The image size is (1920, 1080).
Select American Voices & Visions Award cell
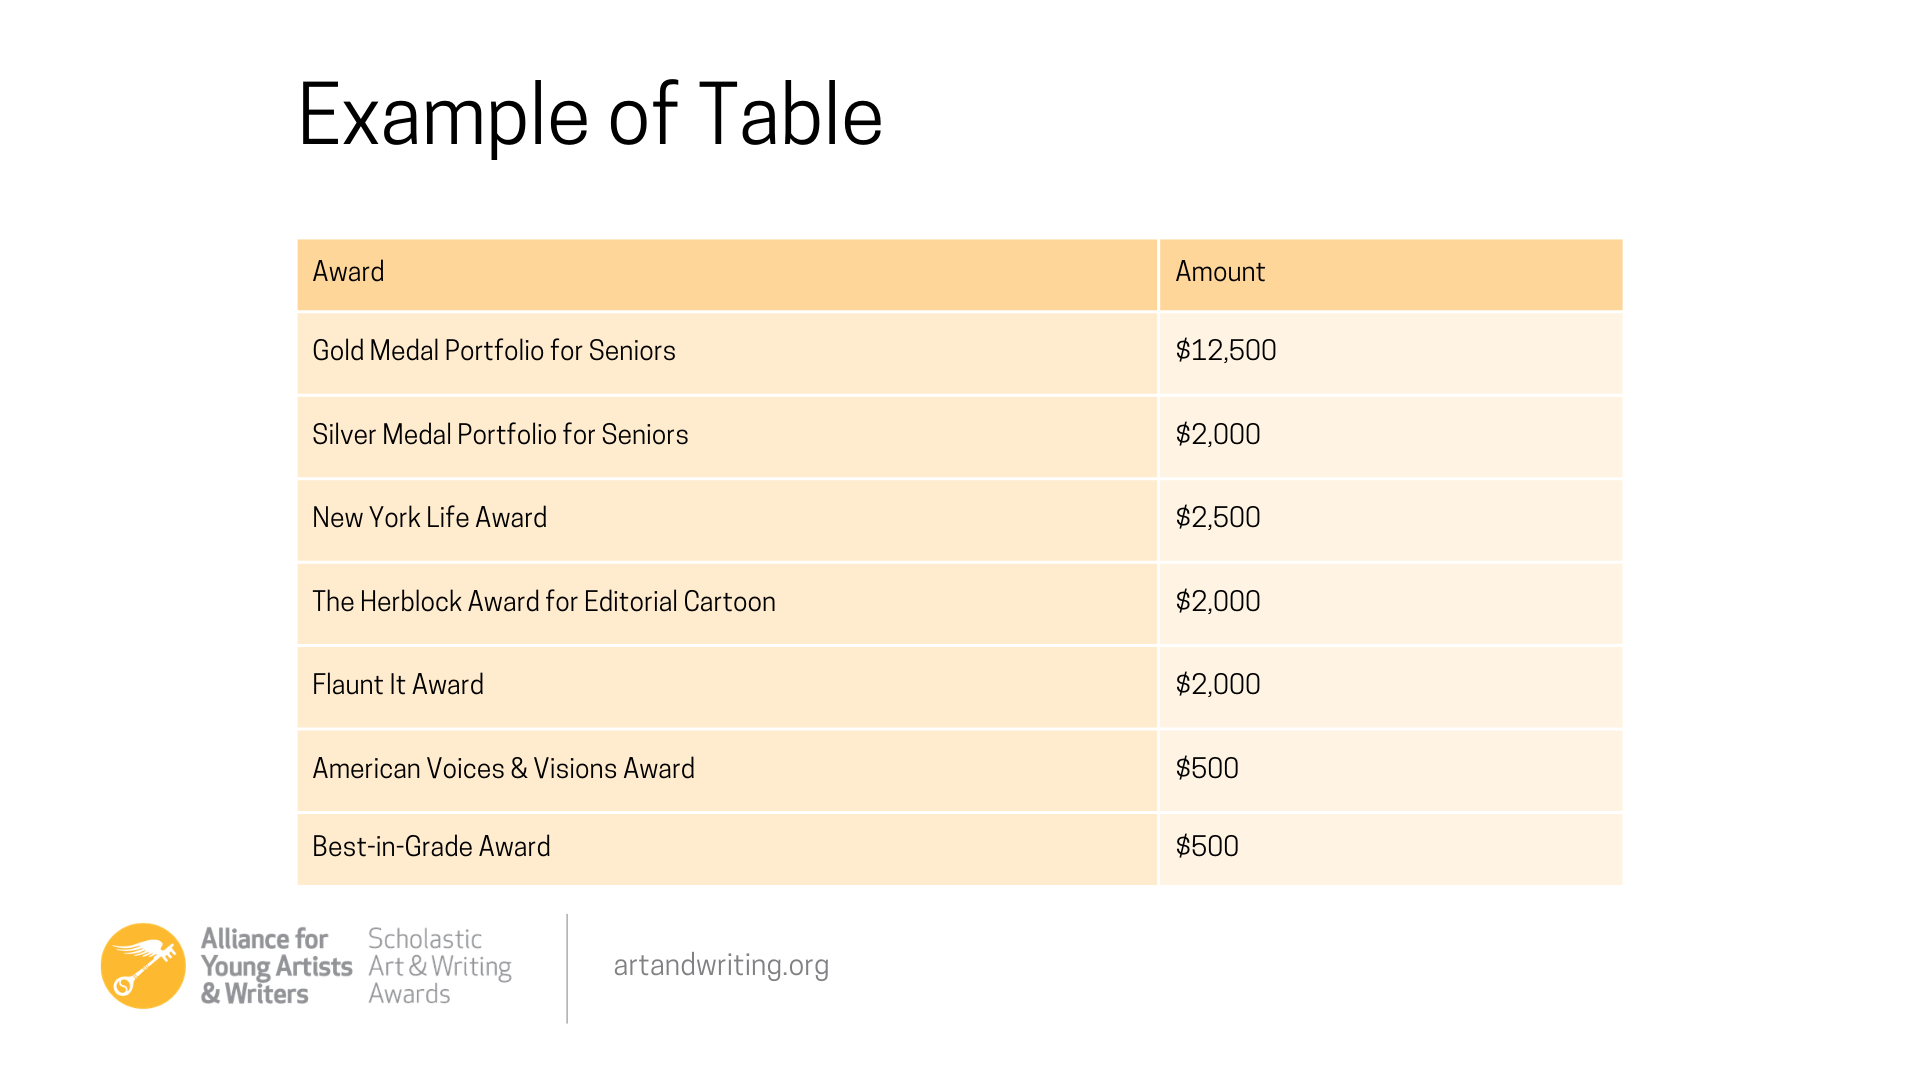point(503,769)
